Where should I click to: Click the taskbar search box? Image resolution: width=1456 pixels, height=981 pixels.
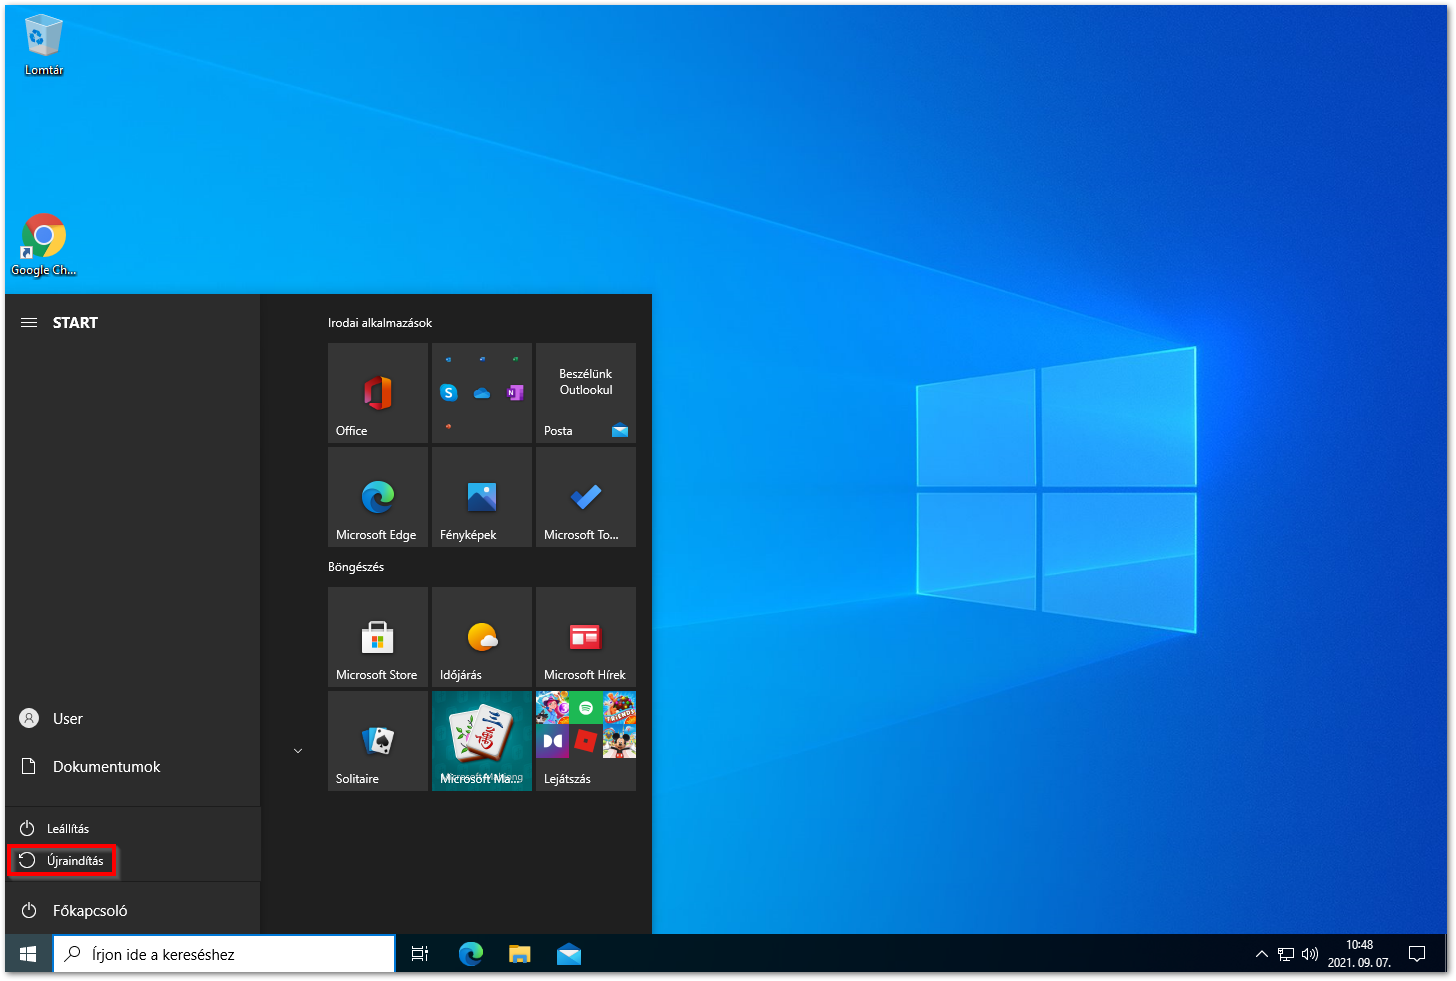pos(224,954)
